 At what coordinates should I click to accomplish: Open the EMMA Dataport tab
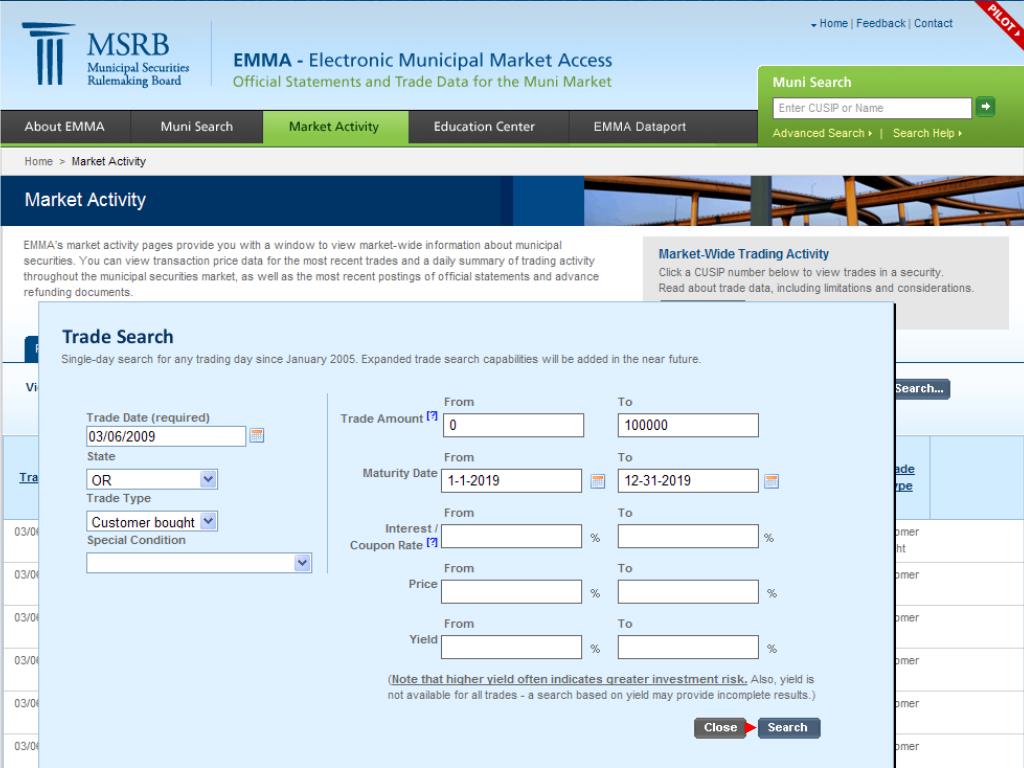[638, 127]
